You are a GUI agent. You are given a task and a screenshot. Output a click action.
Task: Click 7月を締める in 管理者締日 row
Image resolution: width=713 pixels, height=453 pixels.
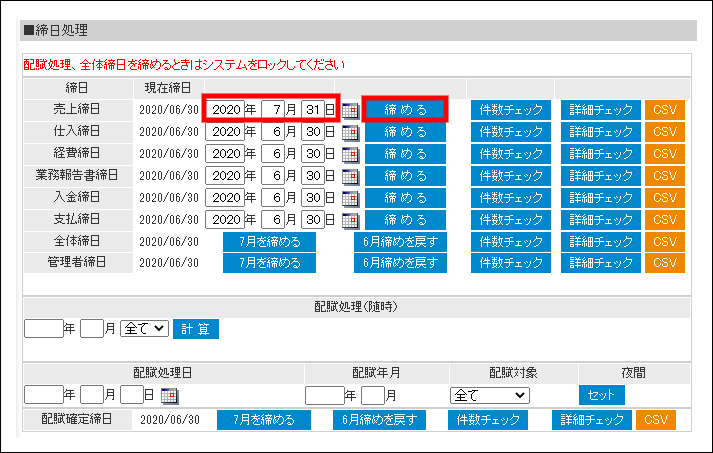(269, 263)
